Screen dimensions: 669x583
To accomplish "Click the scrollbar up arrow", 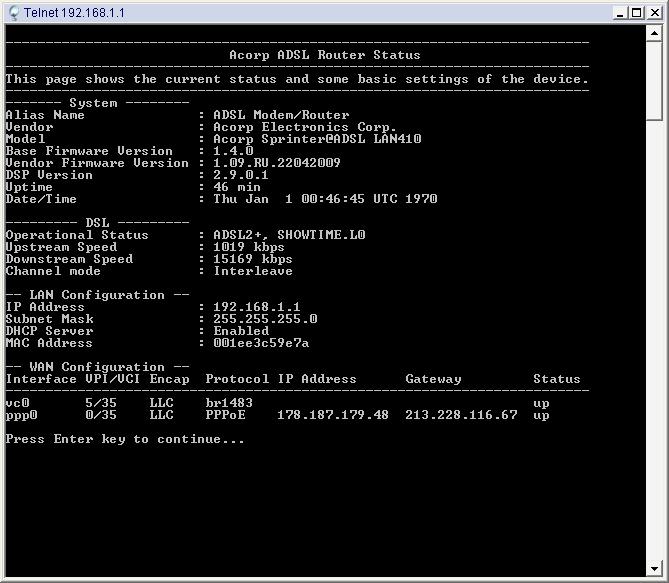I will [x=654, y=33].
